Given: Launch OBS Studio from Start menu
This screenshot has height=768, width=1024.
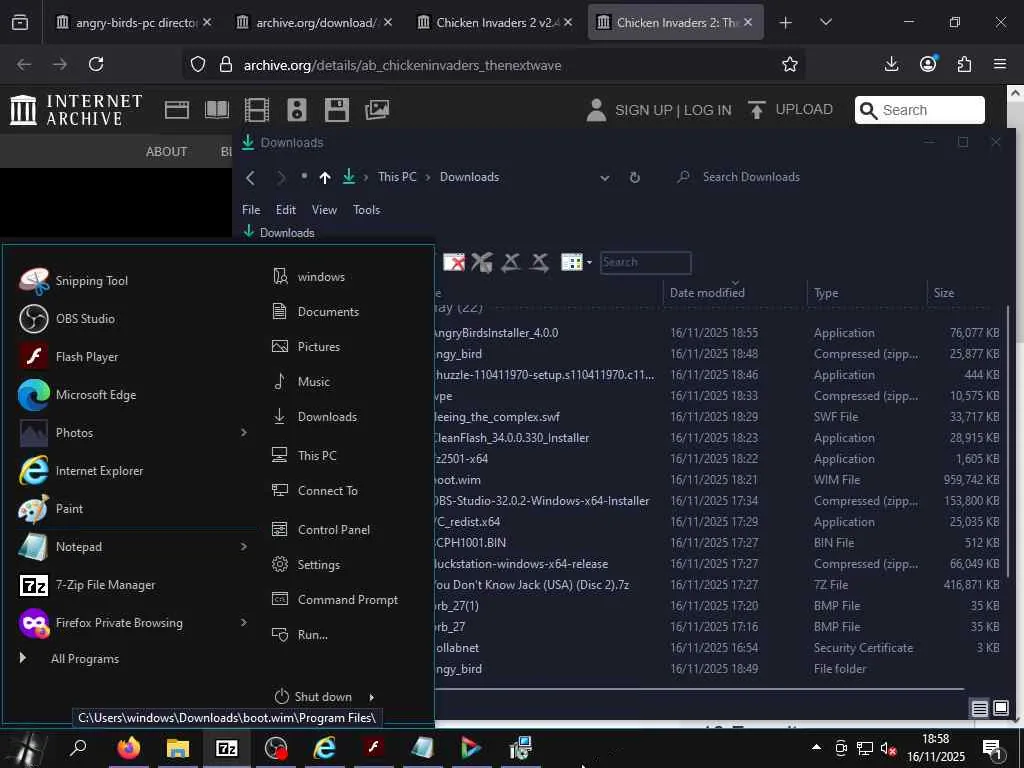Looking at the screenshot, I should point(67,319).
